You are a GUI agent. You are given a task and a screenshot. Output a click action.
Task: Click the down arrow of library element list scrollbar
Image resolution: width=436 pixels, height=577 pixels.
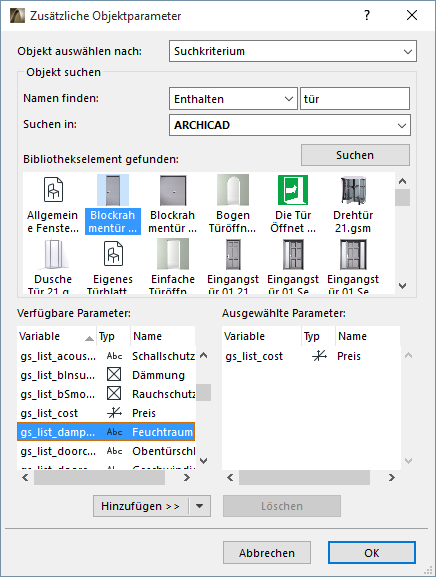pyautogui.click(x=403, y=285)
